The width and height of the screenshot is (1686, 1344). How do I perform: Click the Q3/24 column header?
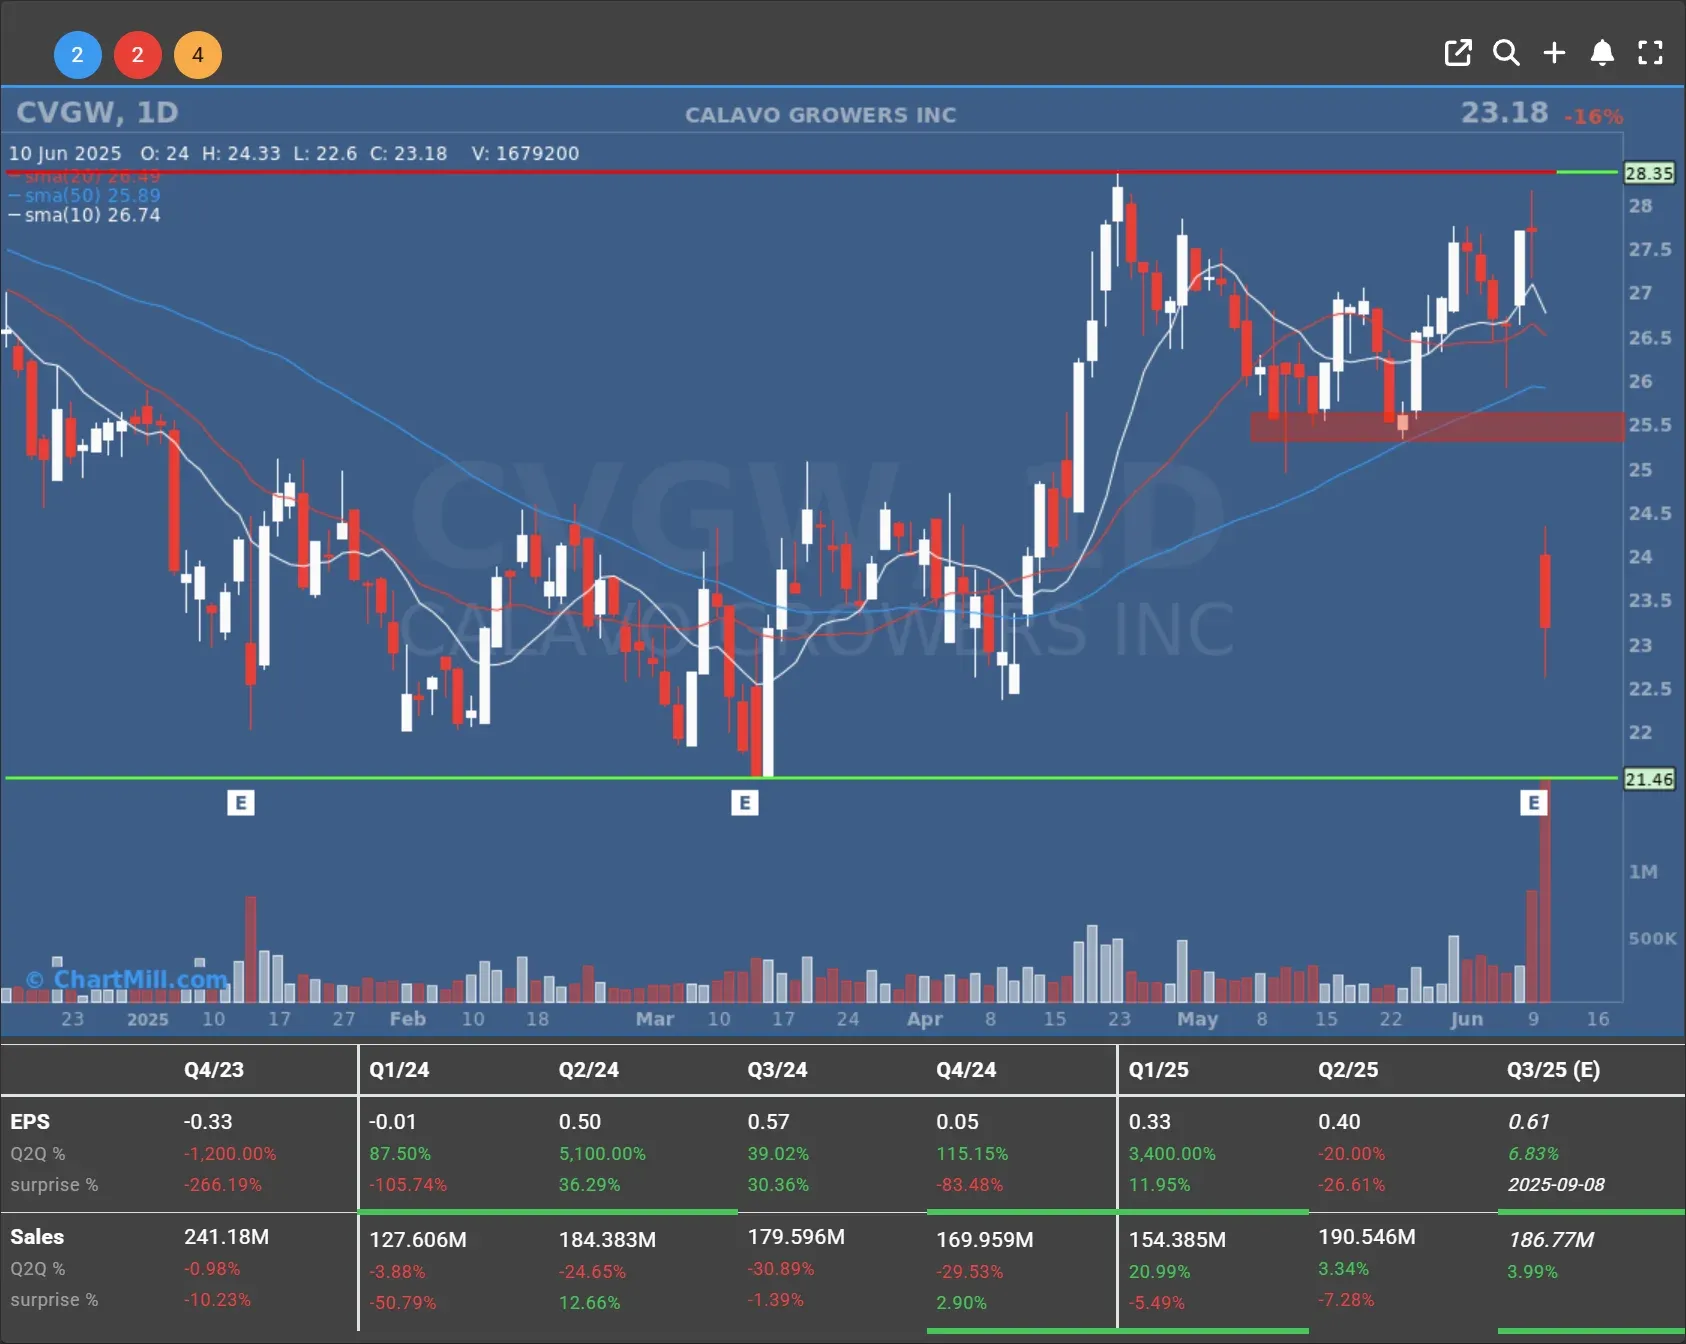tap(777, 1070)
